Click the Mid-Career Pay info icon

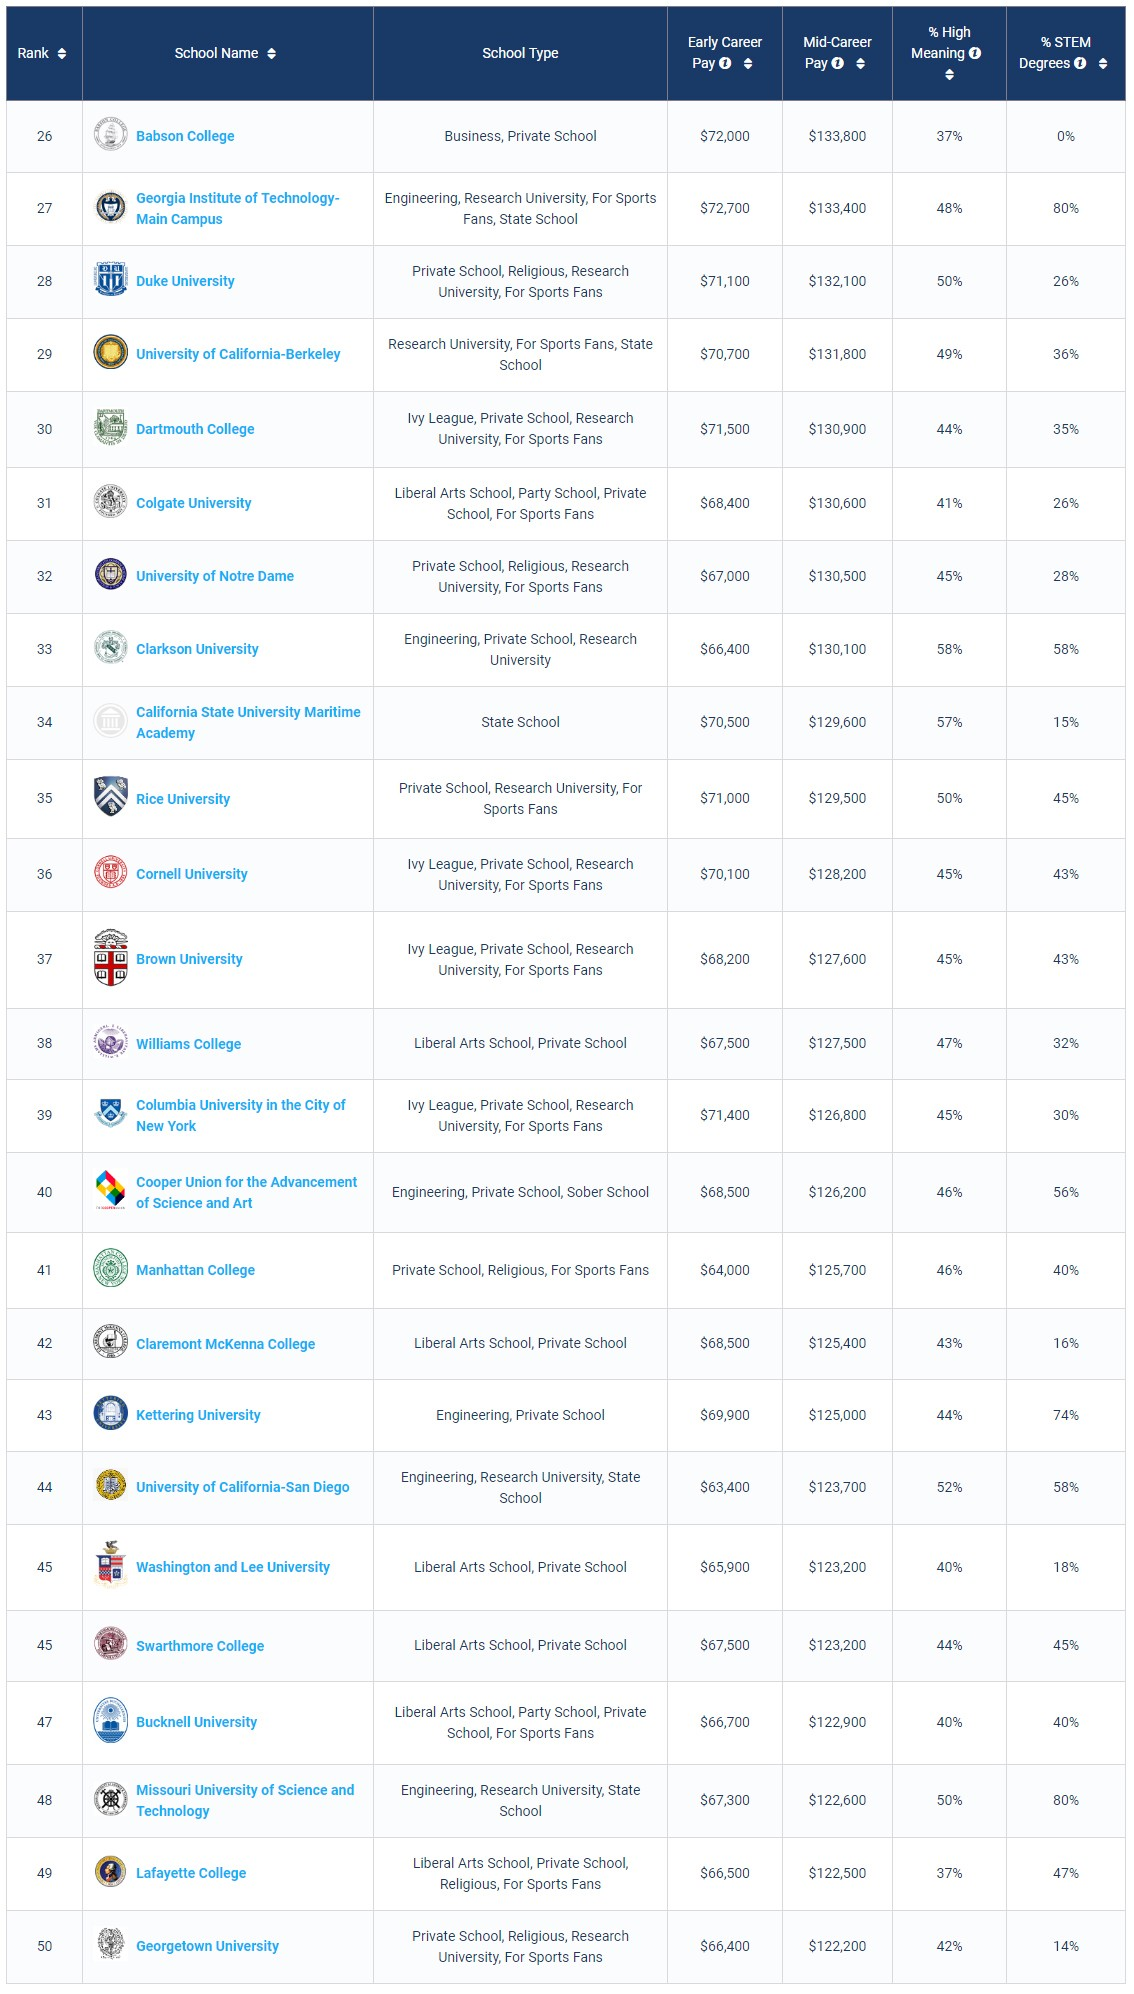click(838, 63)
